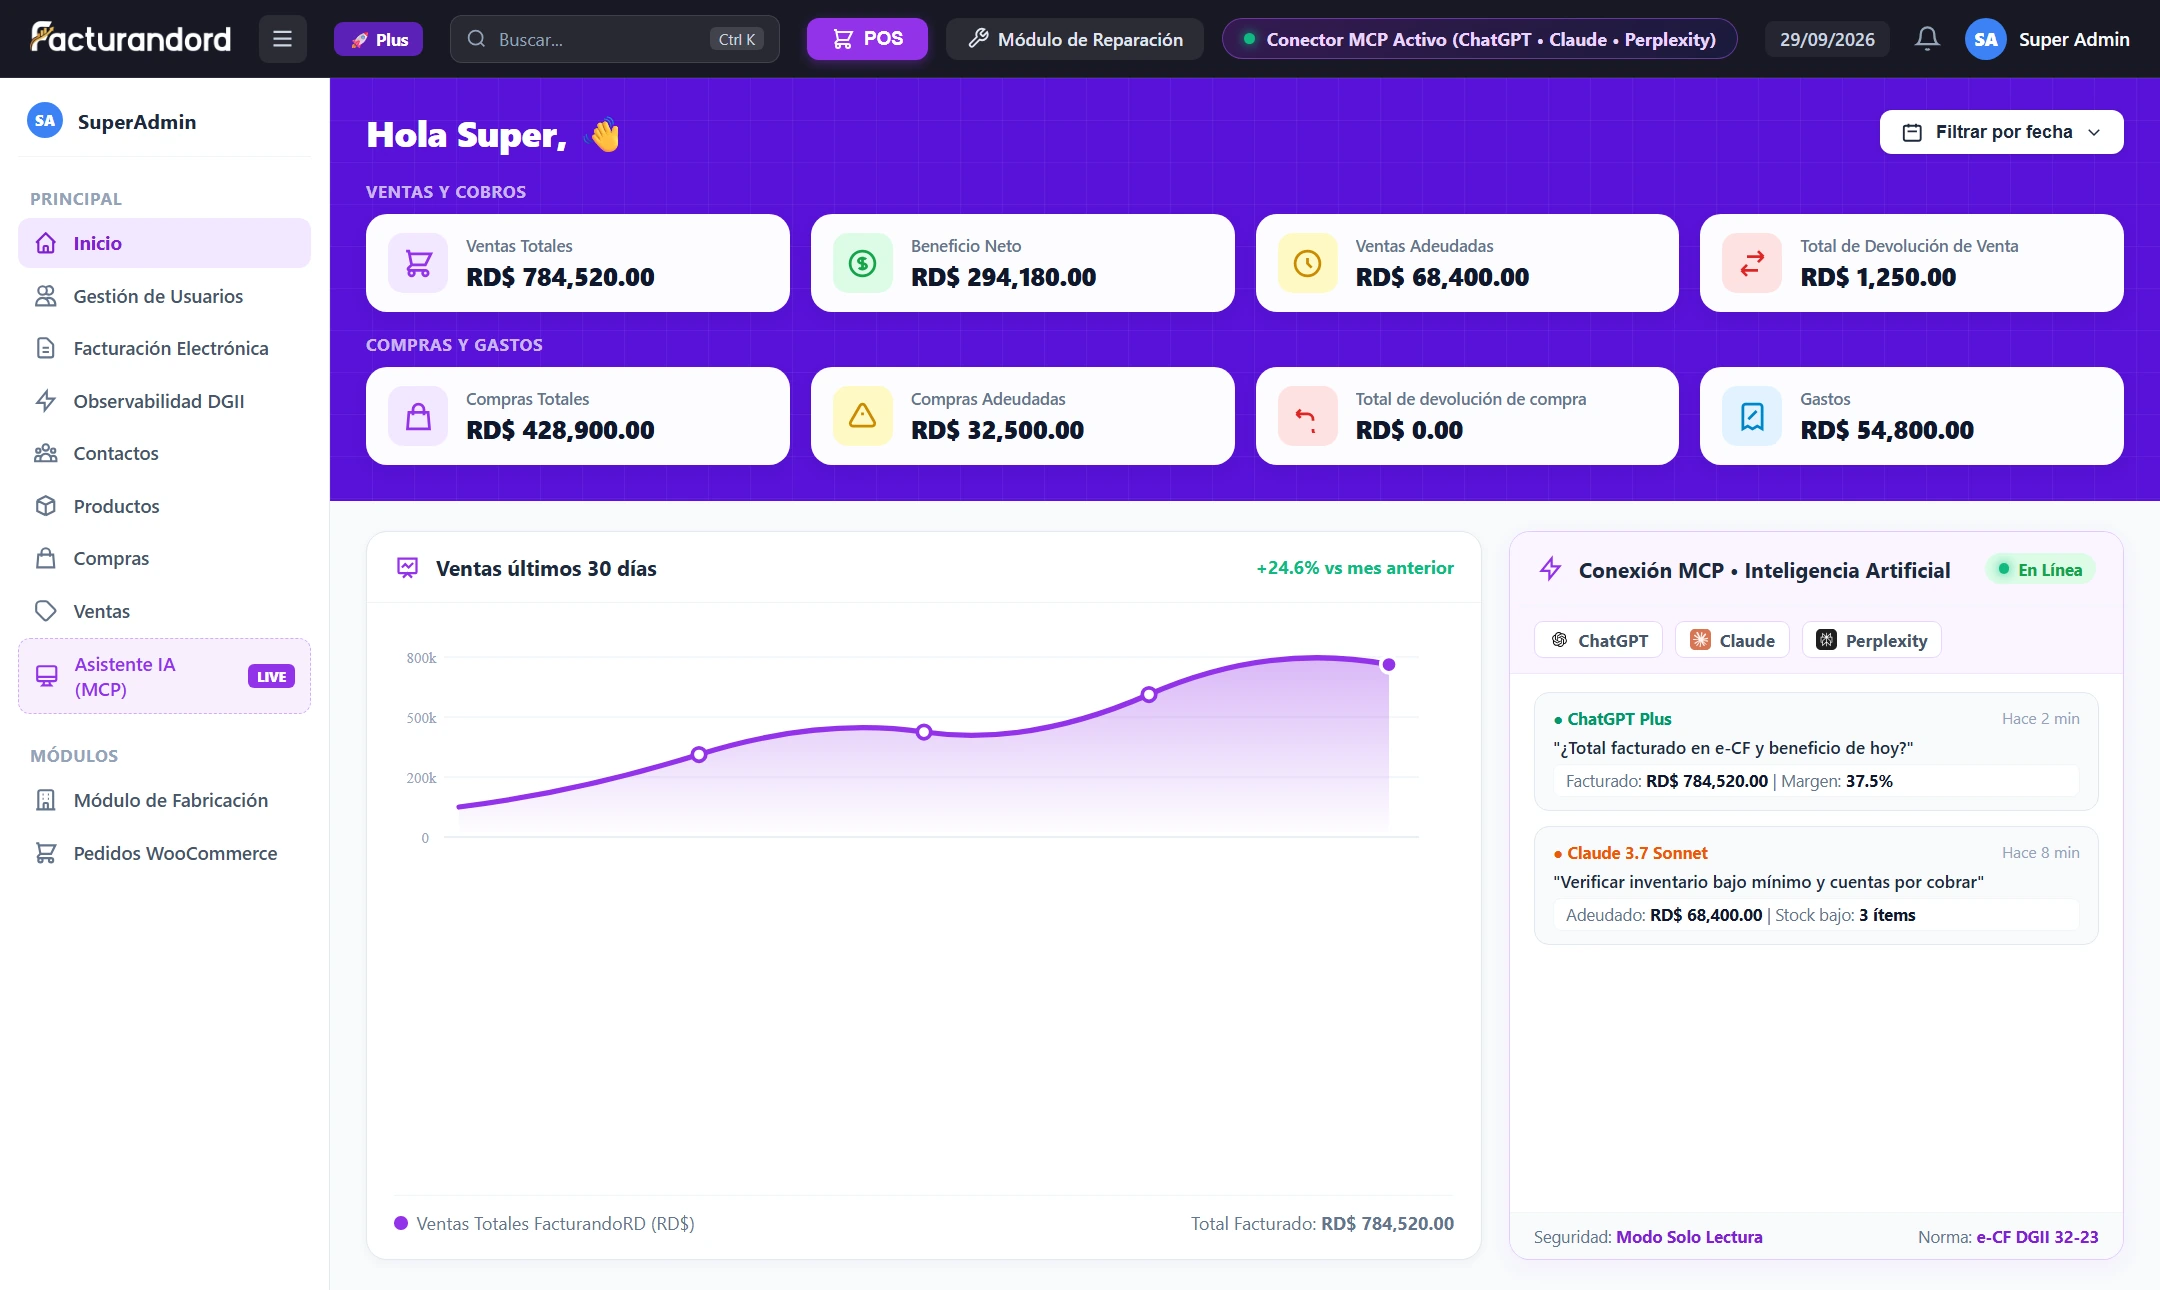Go to Gestión de Usuarios
Screen dimensions: 2160x1290
coord(164,296)
